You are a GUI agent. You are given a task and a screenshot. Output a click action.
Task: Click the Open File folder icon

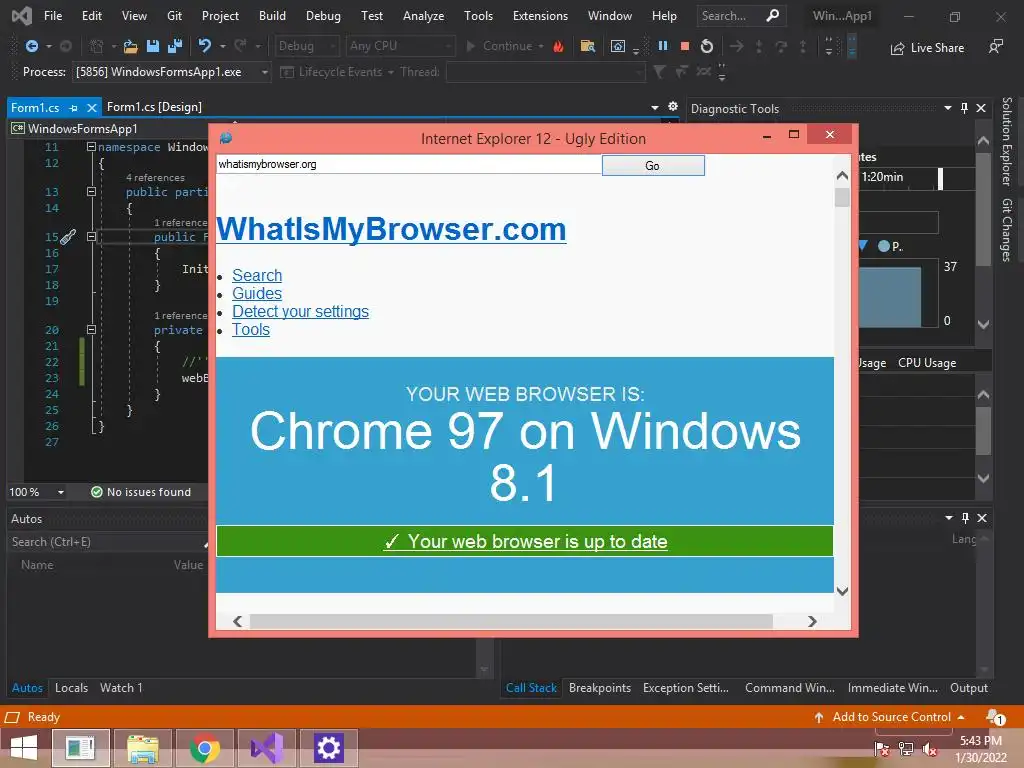point(130,46)
